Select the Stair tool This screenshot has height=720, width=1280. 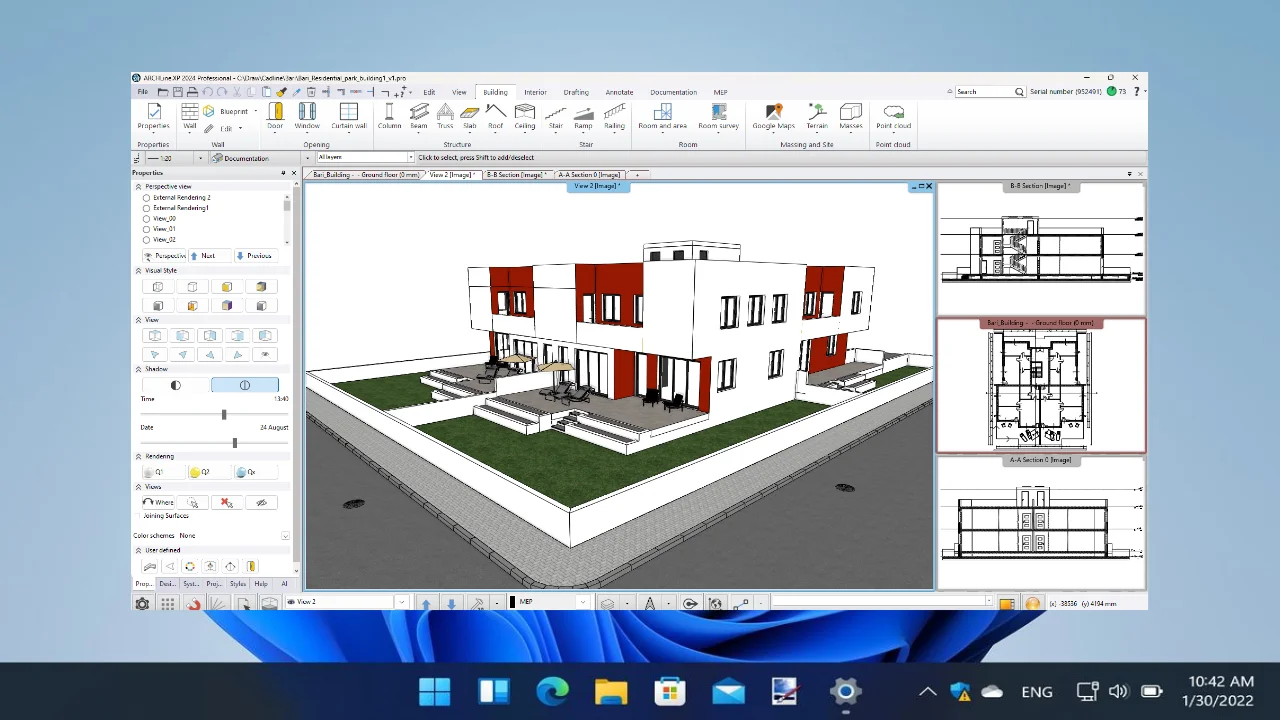pos(556,116)
